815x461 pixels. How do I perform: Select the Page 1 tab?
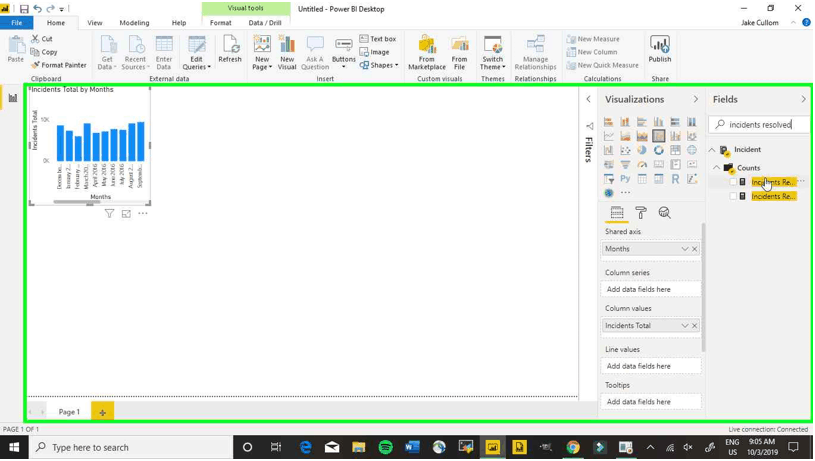(69, 412)
